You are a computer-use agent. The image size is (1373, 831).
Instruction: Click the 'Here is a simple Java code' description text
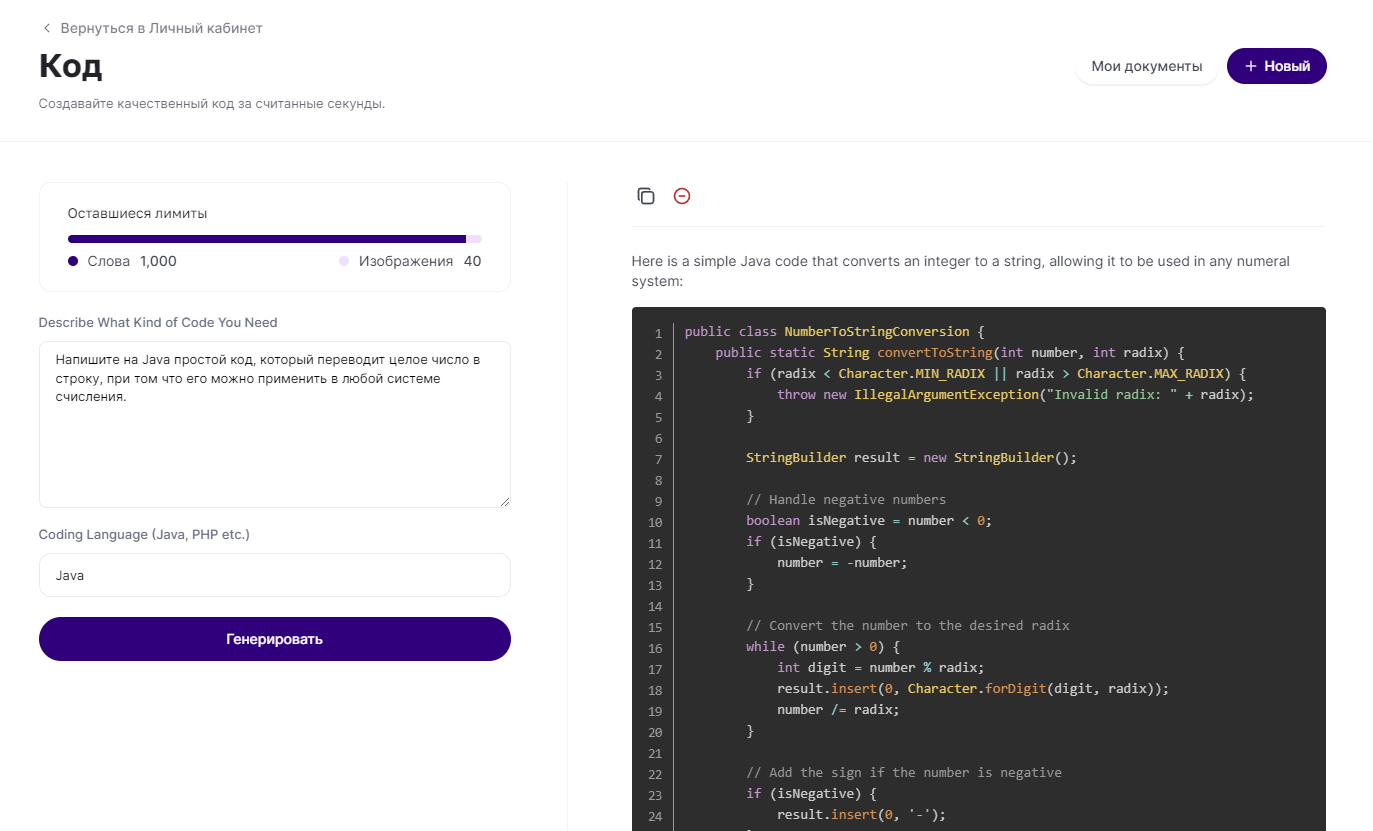(961, 271)
